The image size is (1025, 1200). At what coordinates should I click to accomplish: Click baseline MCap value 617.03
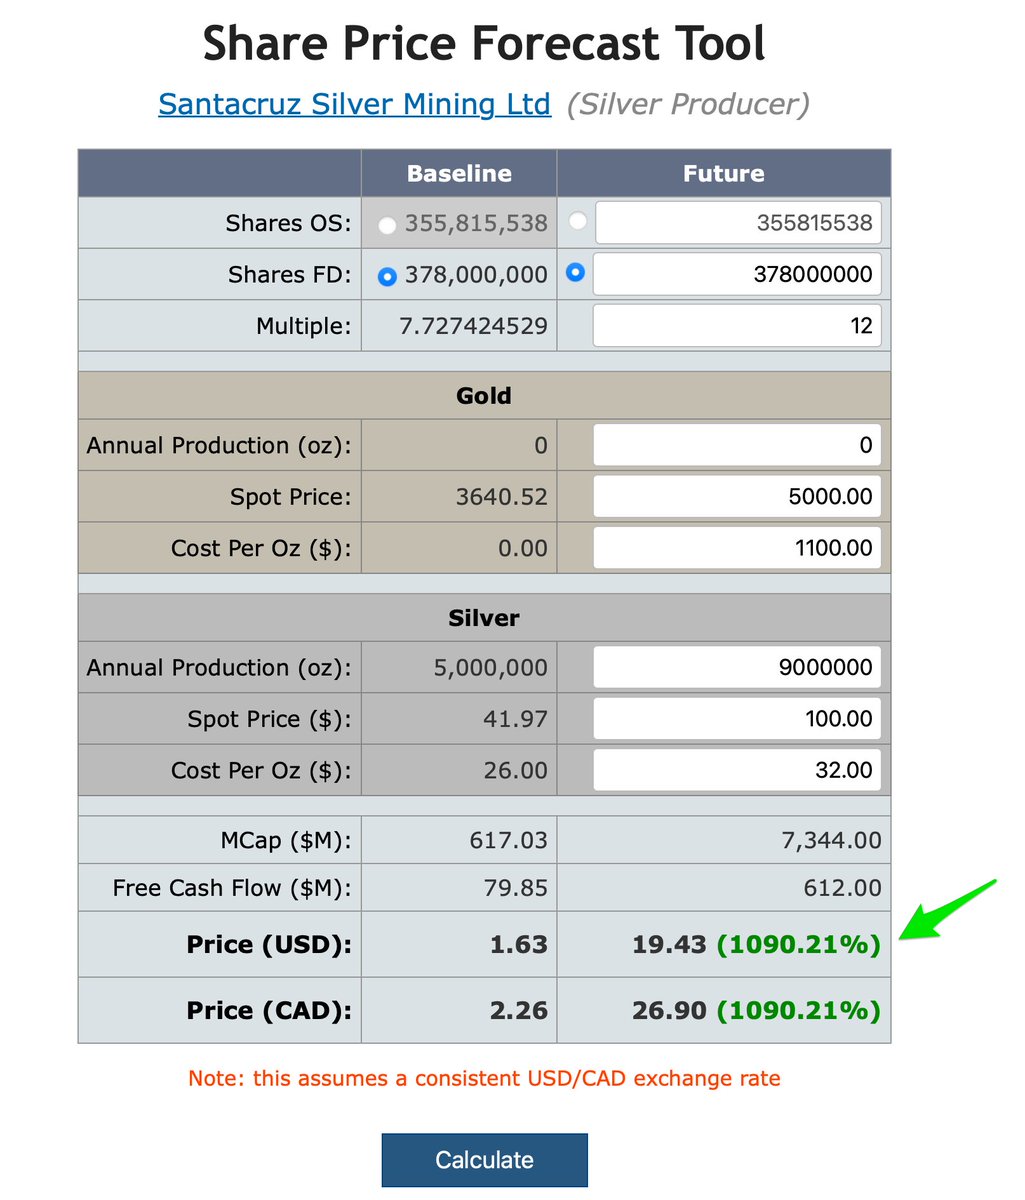(509, 840)
